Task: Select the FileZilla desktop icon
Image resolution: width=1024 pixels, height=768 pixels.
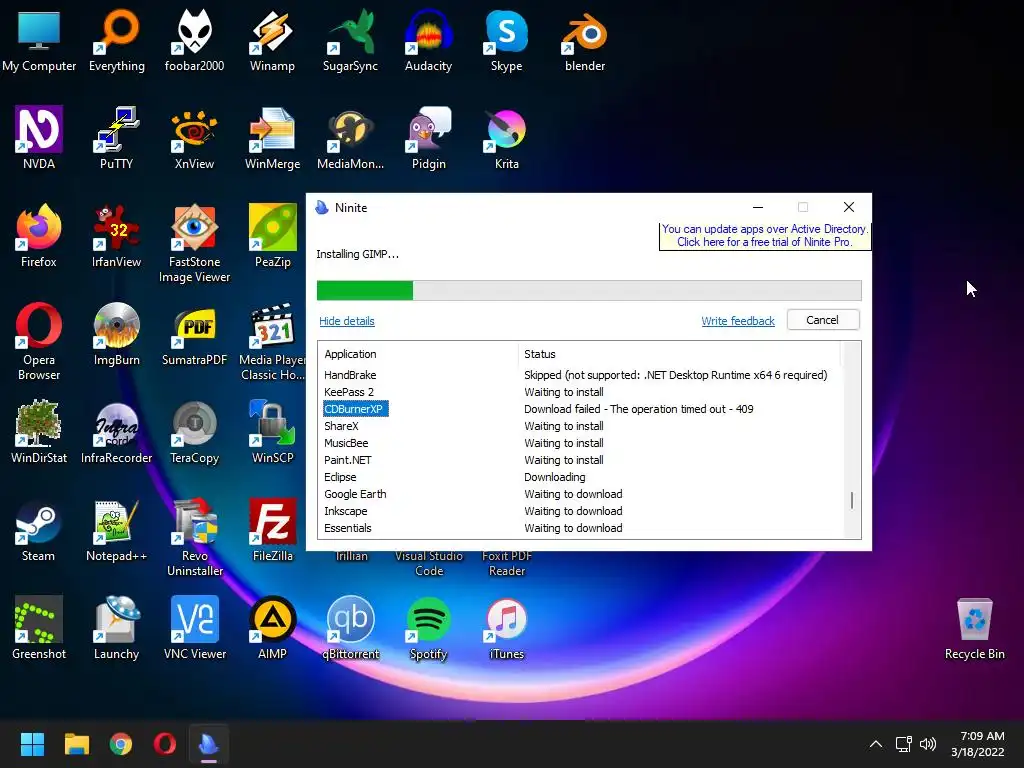Action: tap(272, 530)
